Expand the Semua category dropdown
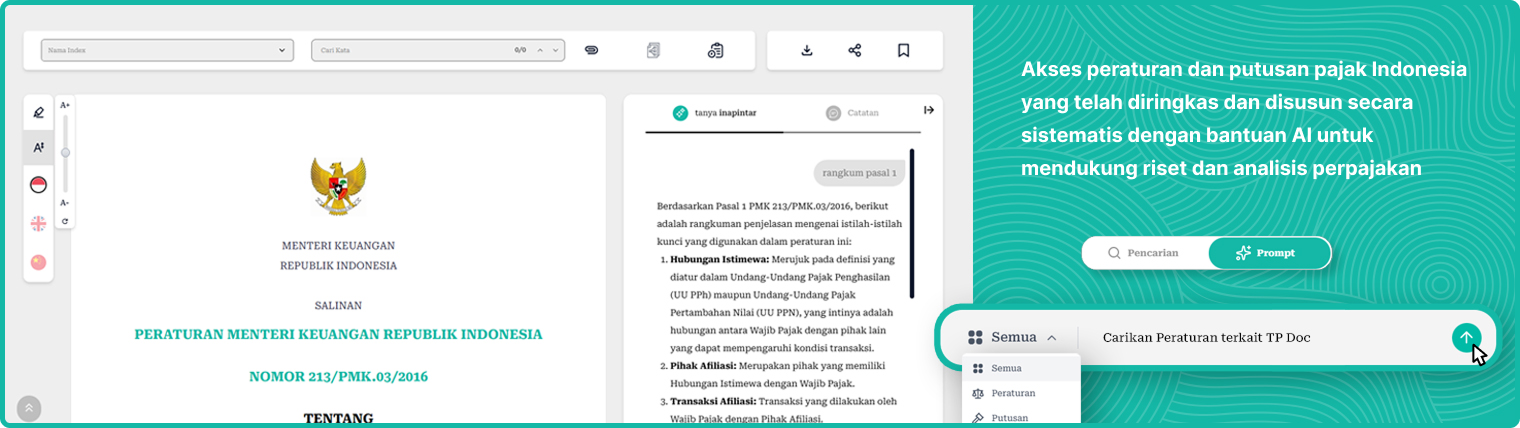Viewport: 1520px width, 428px height. click(1012, 338)
